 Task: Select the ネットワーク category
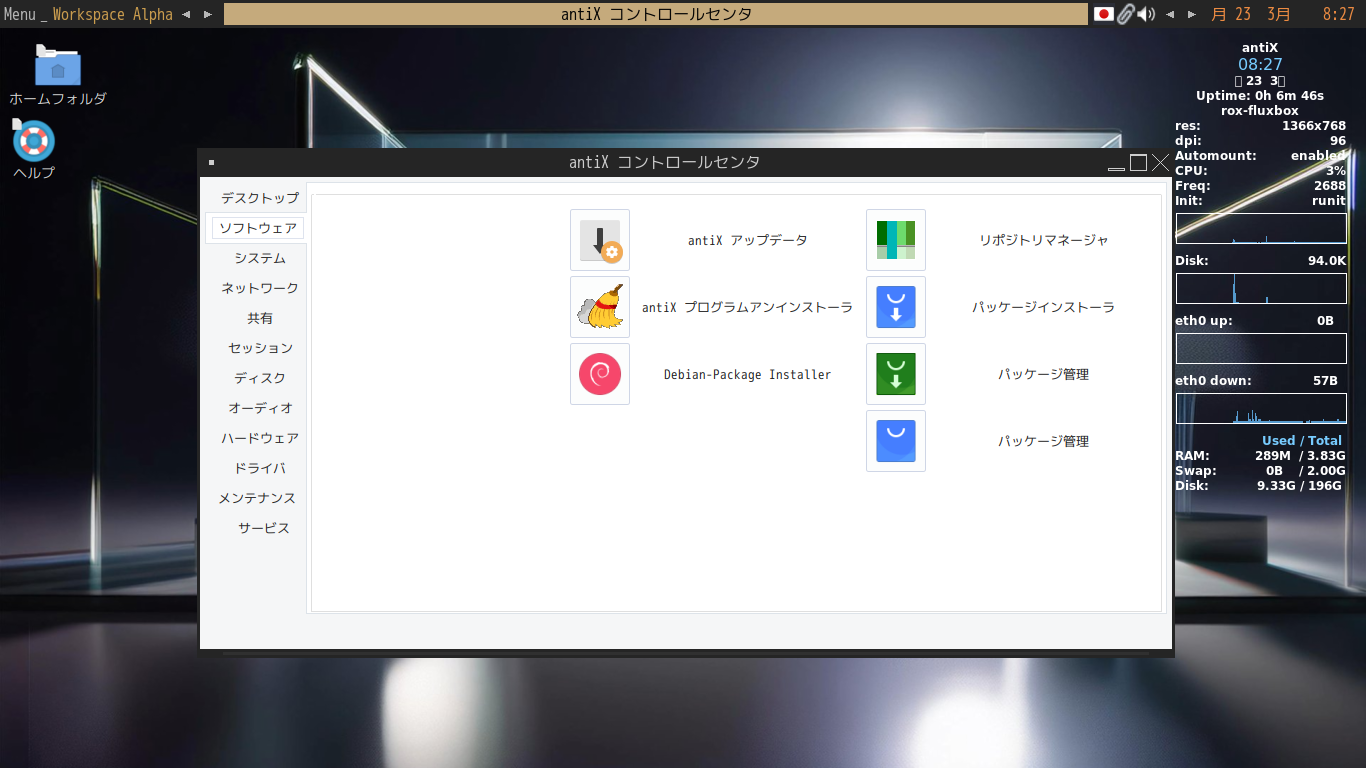(257, 288)
